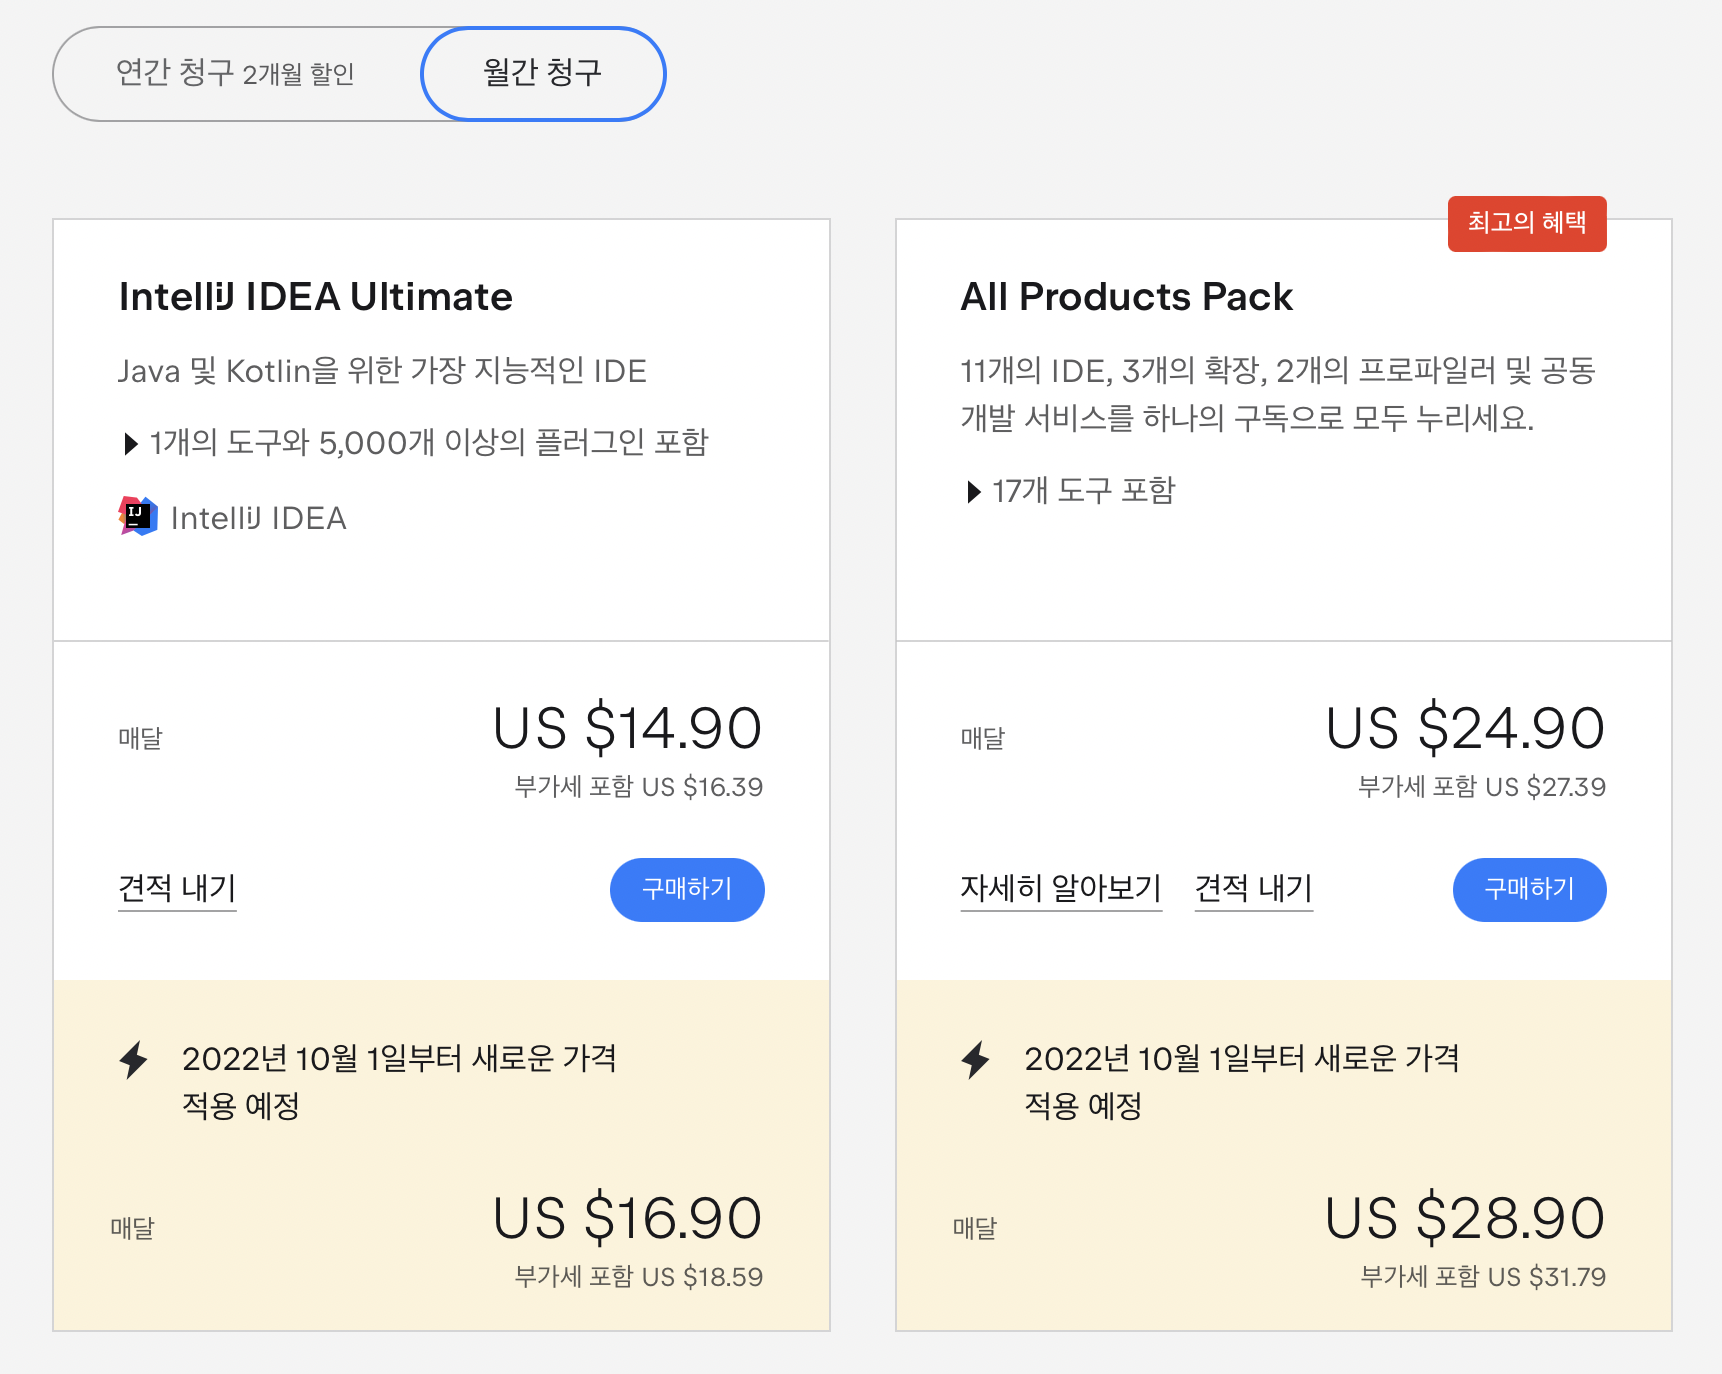Open 견적 내기 link in IntelliJ card
Screen dimensions: 1722x1374
(177, 888)
